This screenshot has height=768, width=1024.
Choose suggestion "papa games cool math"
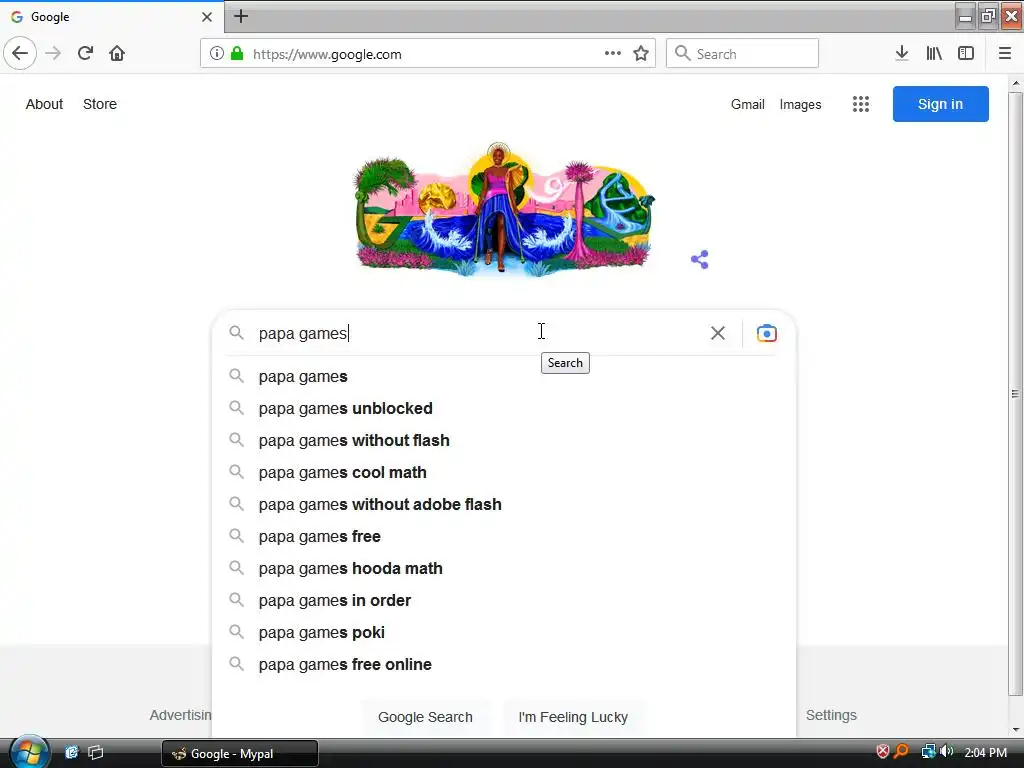click(x=504, y=472)
